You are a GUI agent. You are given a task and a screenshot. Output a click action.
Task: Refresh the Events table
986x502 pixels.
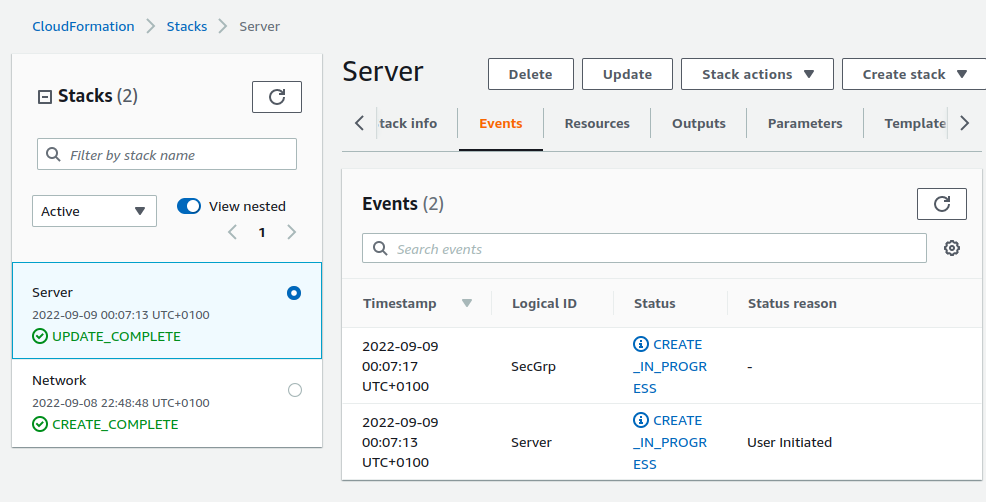(x=941, y=204)
